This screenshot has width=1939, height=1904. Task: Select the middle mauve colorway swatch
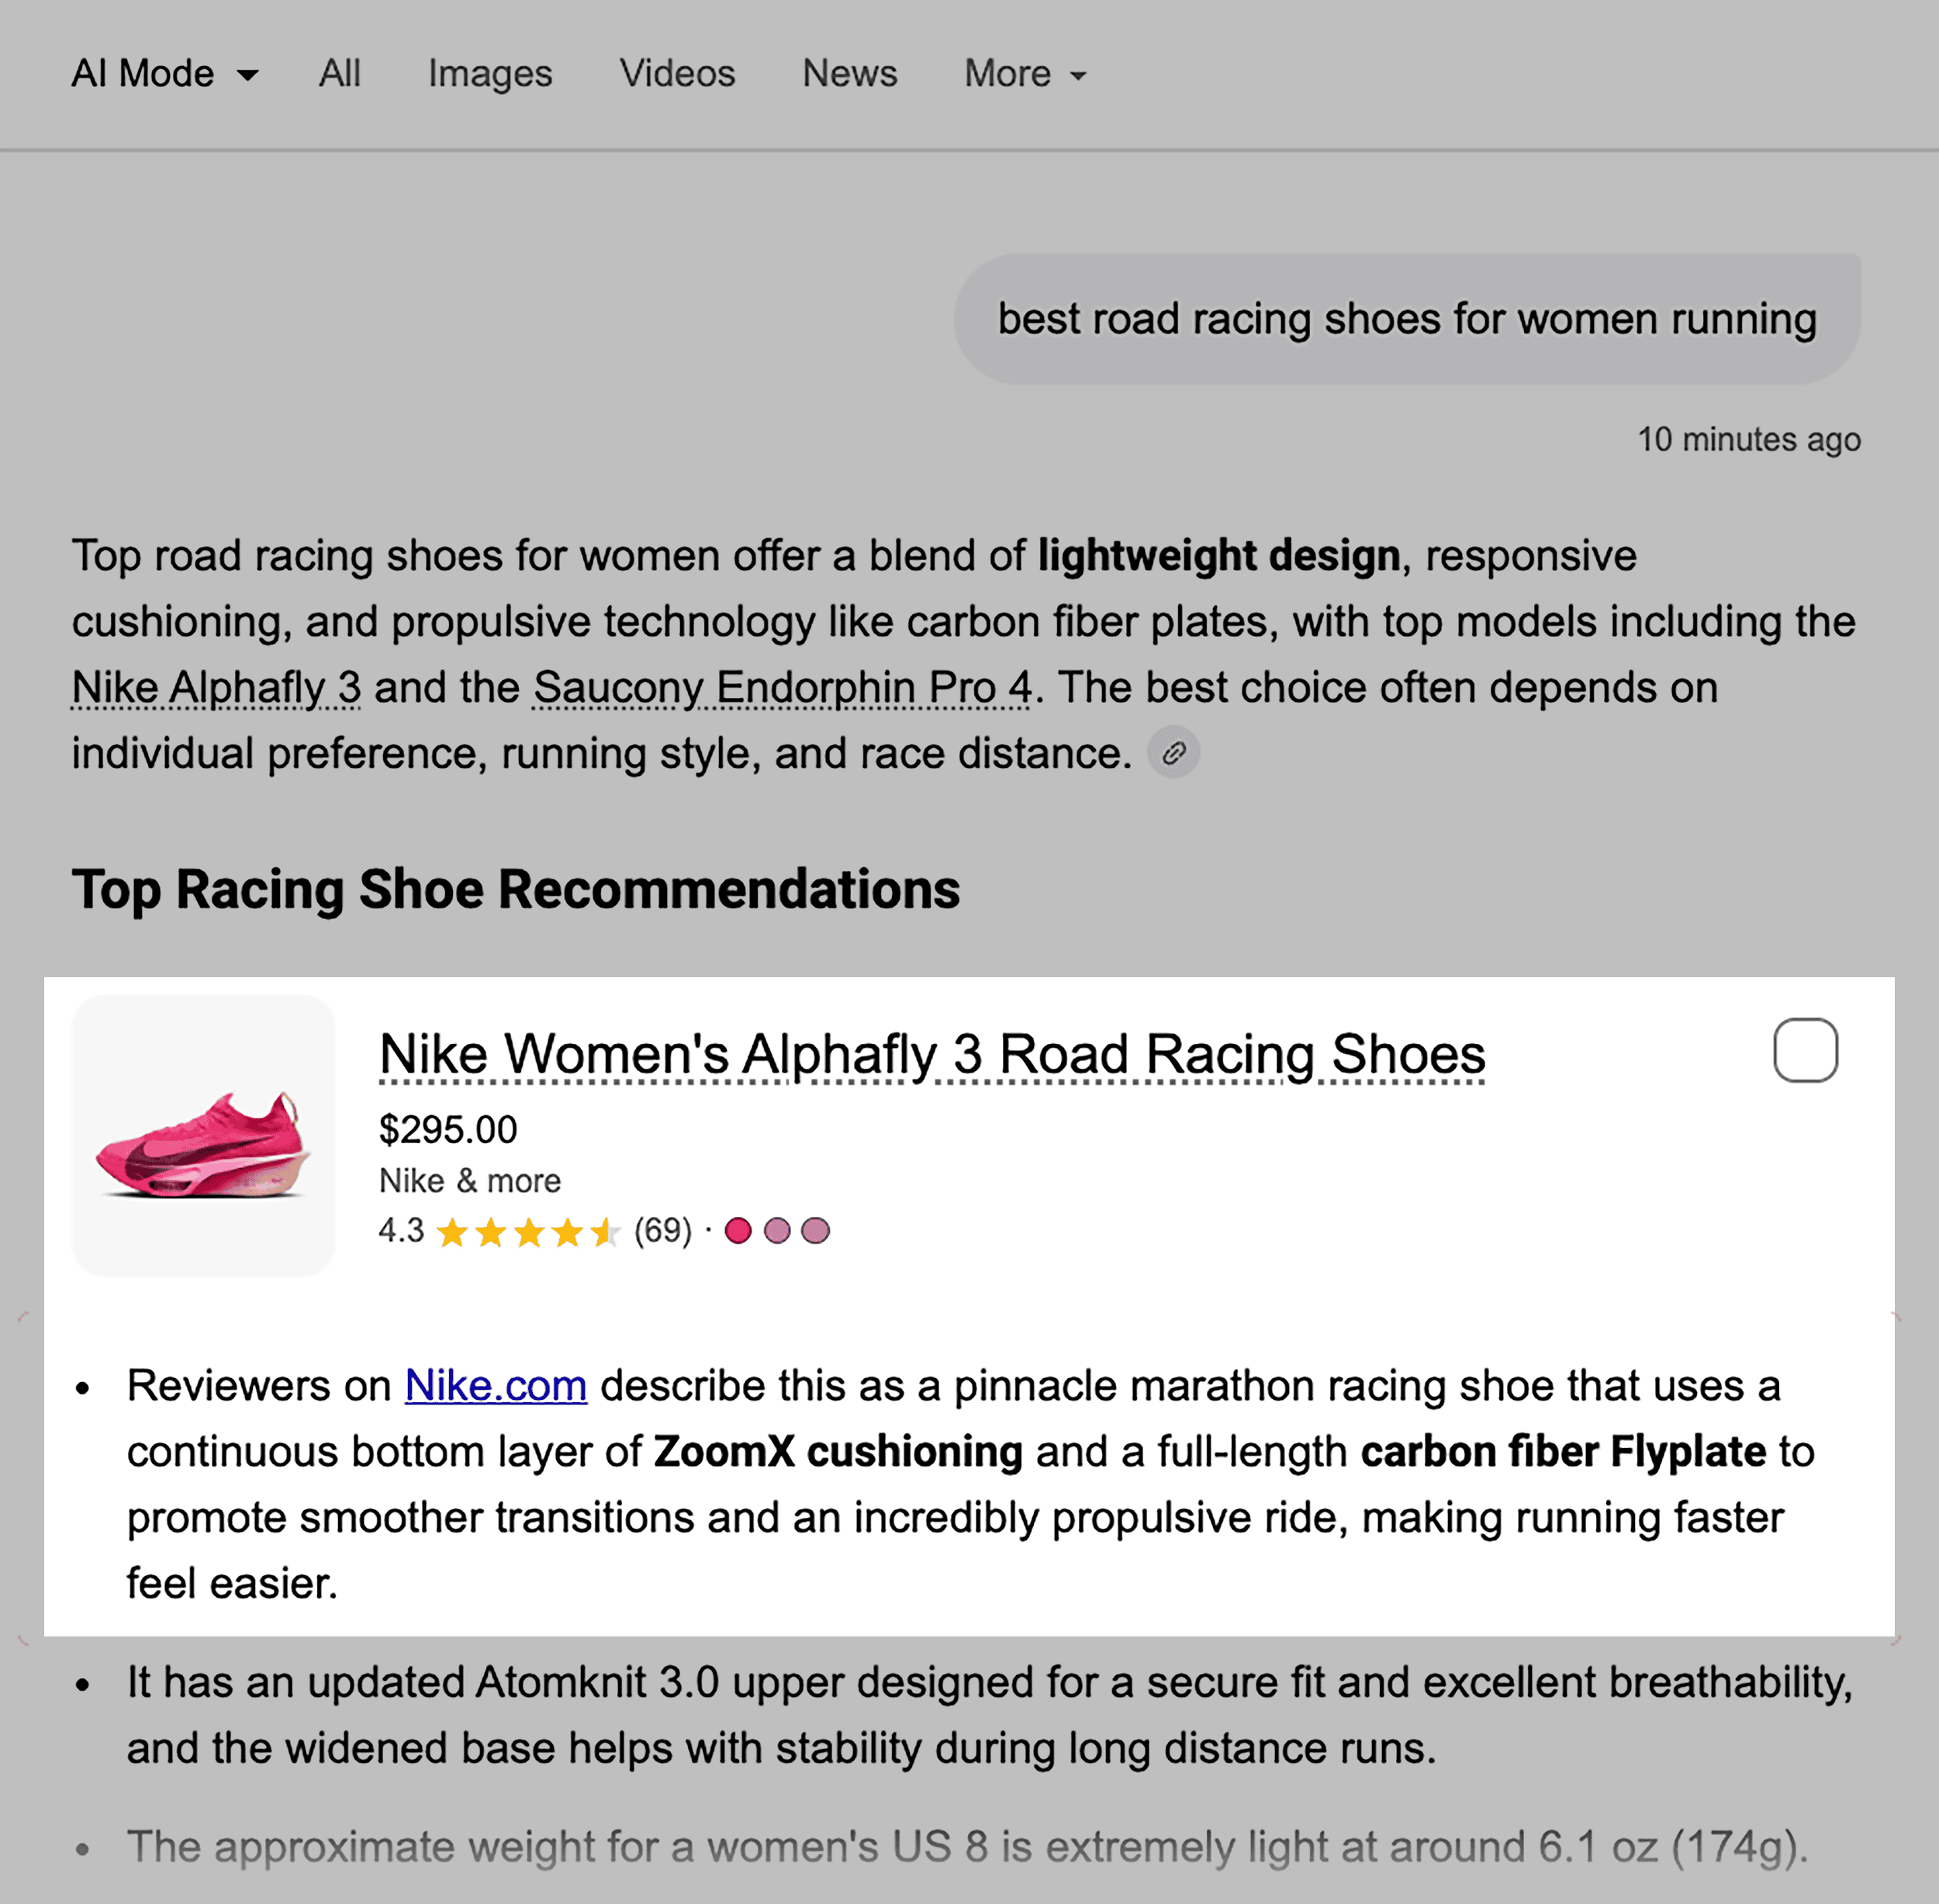[778, 1231]
